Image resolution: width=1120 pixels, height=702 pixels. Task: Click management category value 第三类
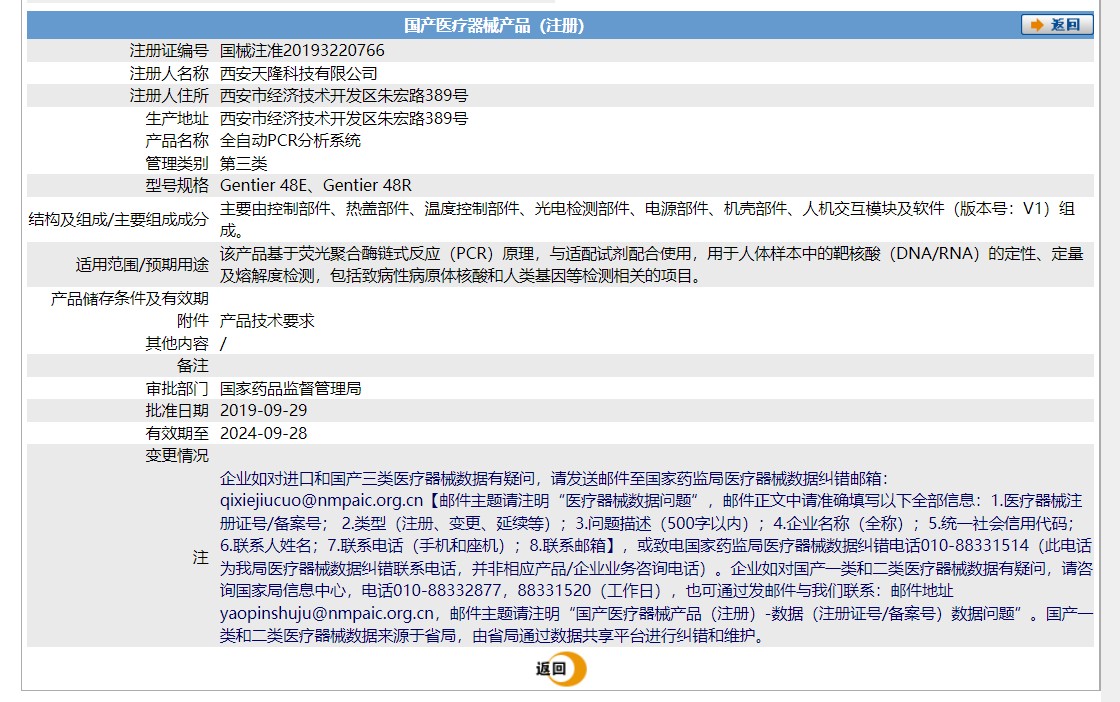(244, 164)
